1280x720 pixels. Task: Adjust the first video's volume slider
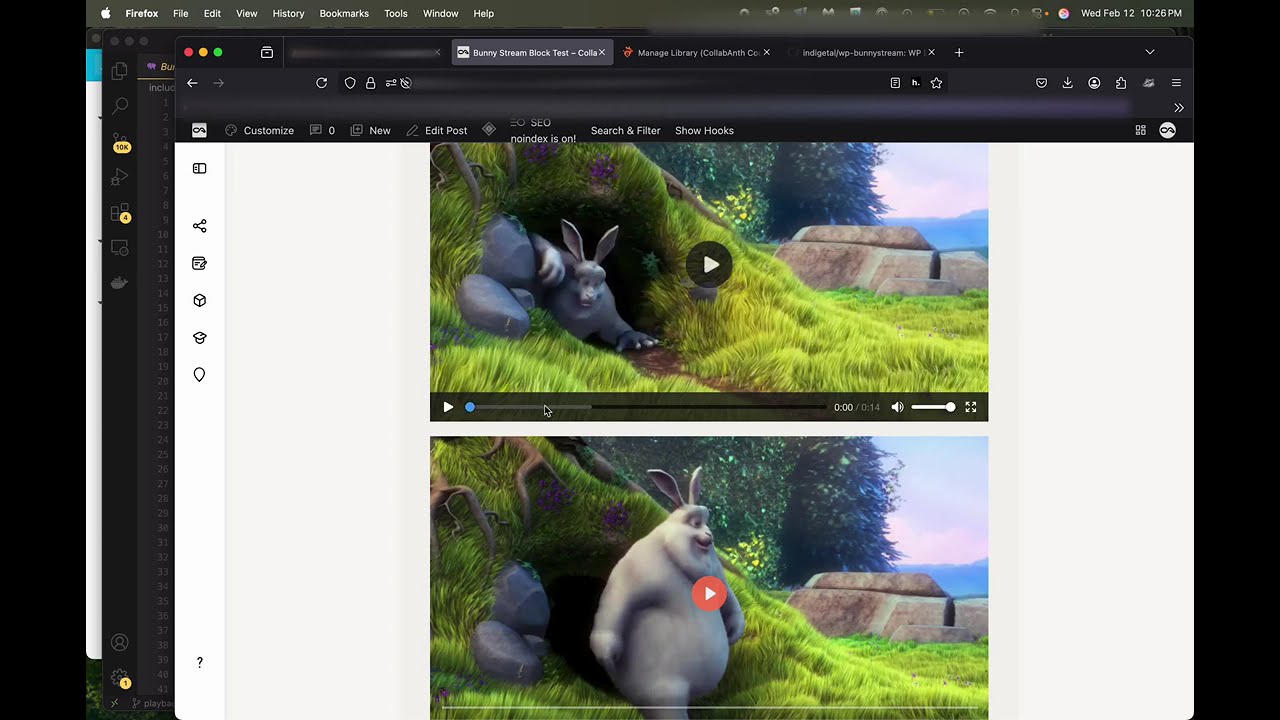933,407
